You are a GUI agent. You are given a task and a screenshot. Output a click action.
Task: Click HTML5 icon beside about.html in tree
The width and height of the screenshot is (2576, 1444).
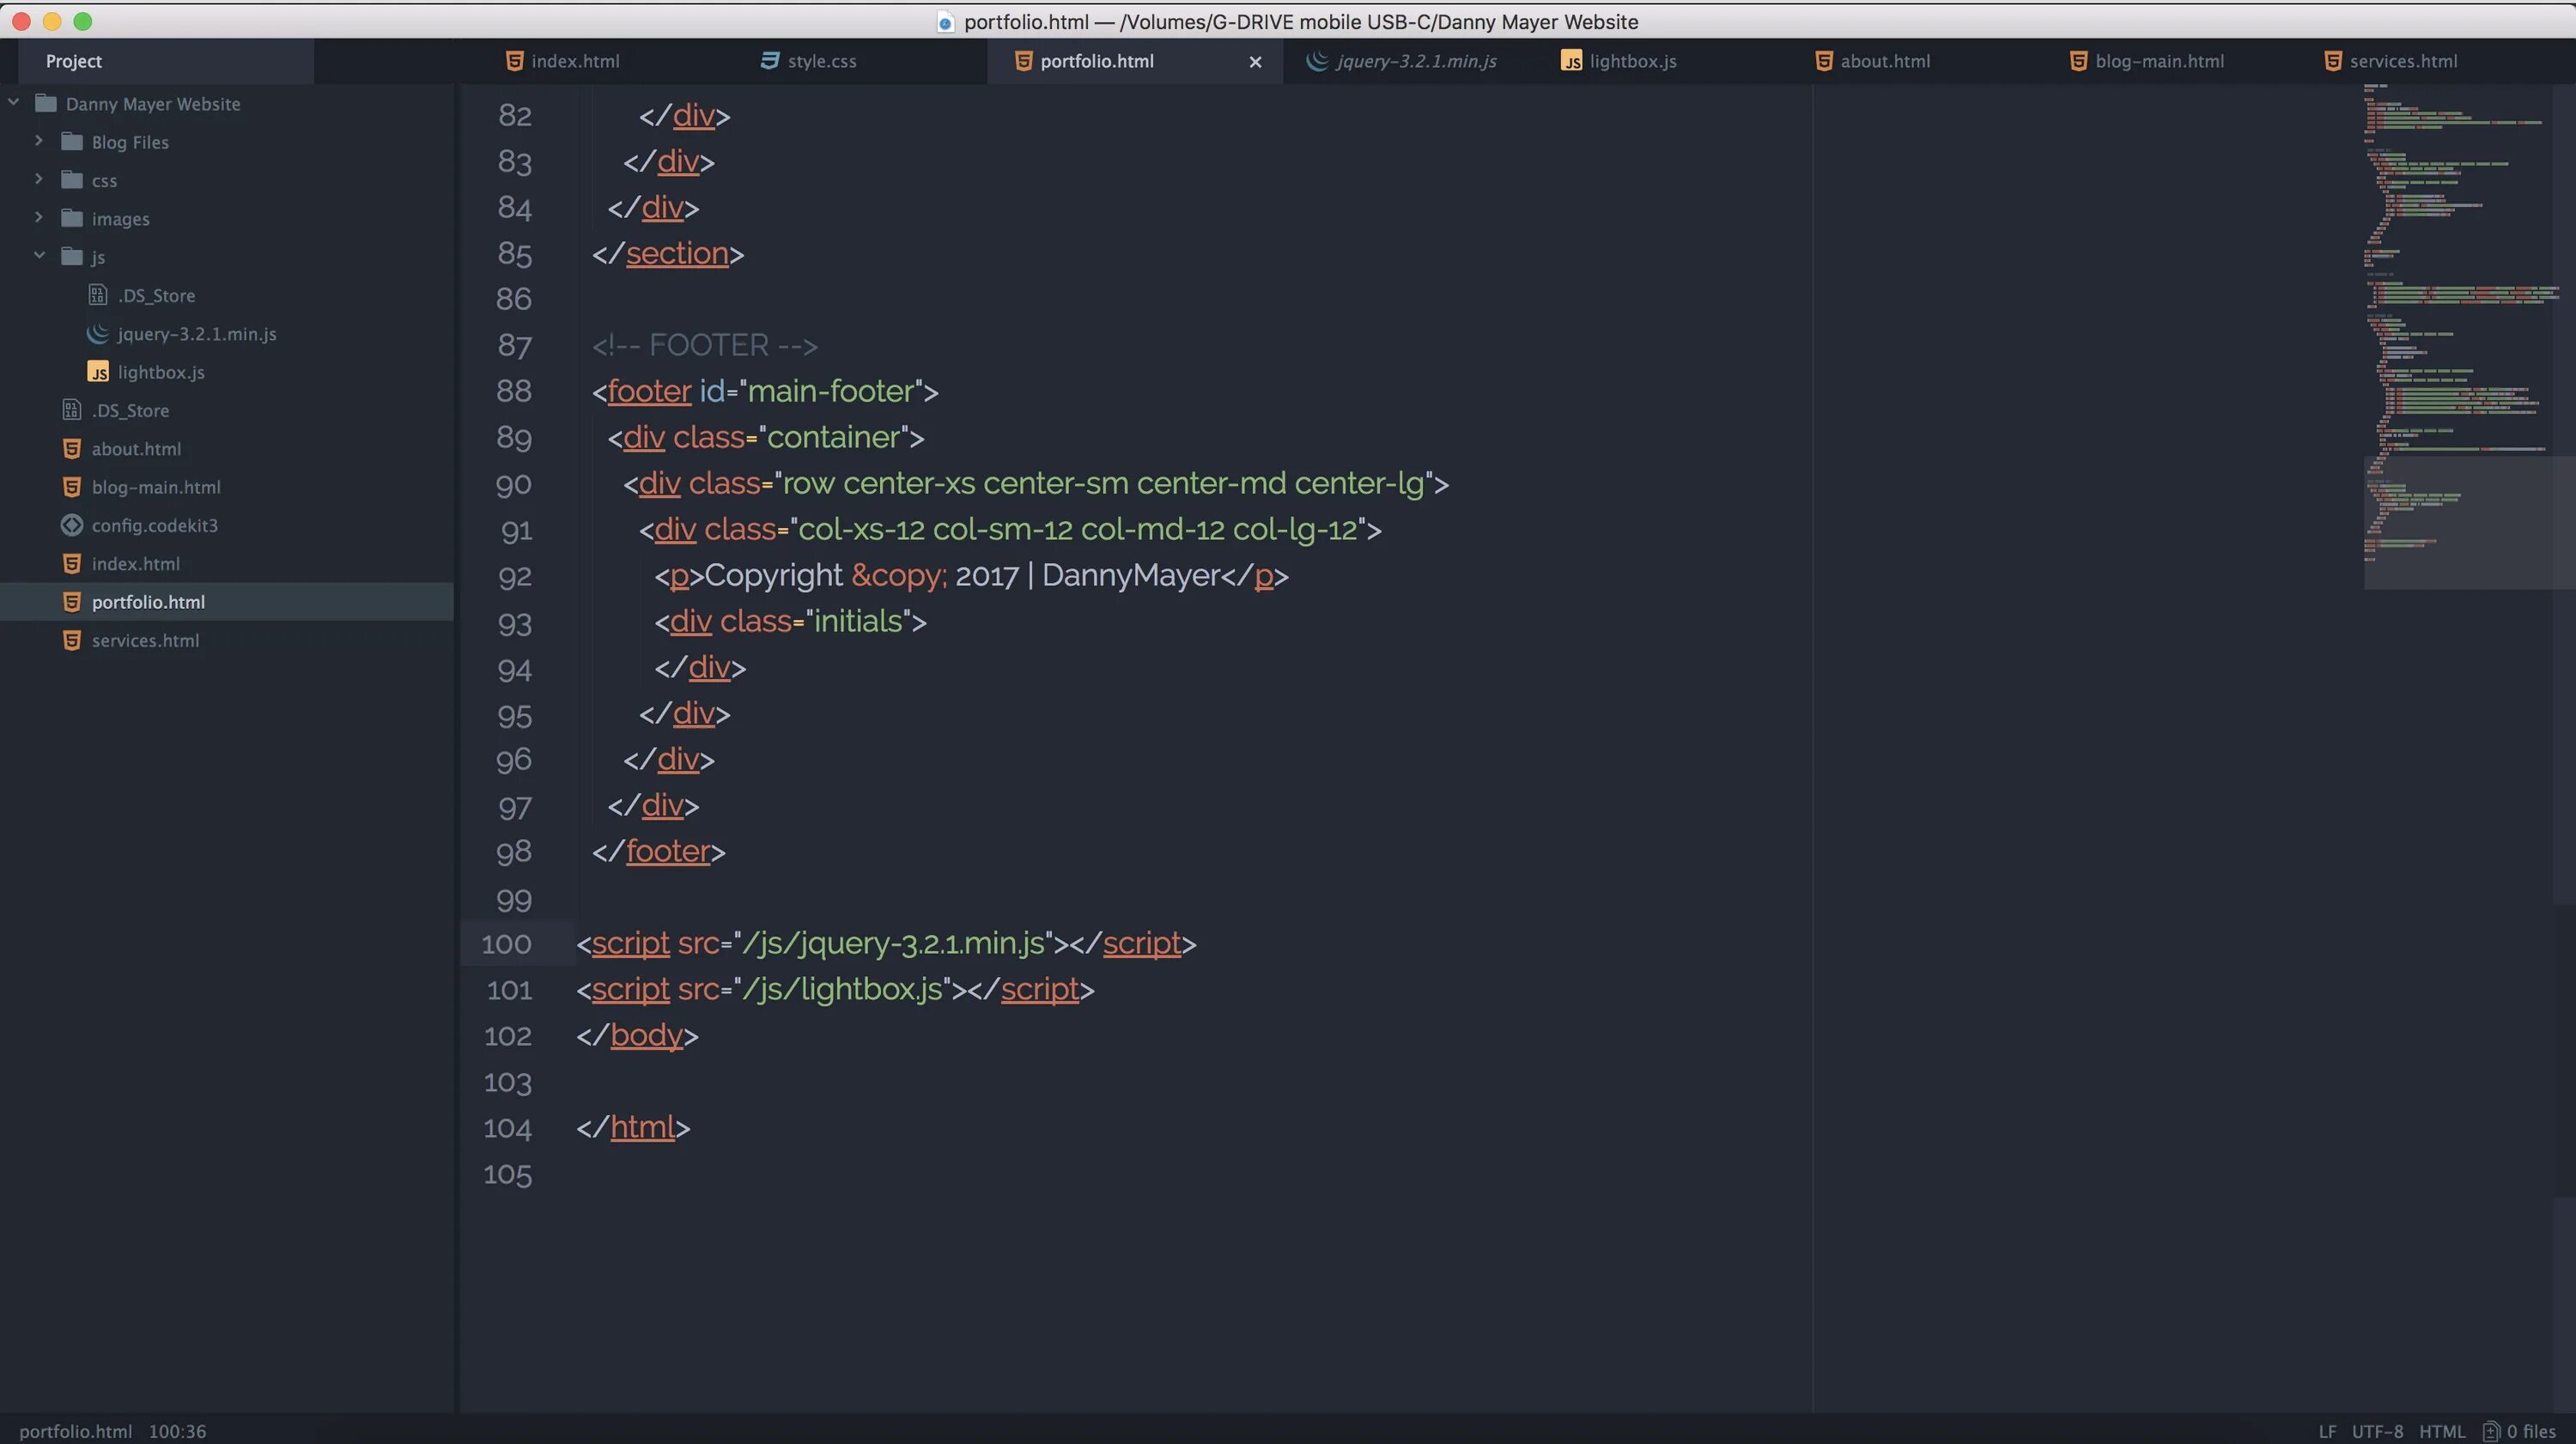coord(72,449)
